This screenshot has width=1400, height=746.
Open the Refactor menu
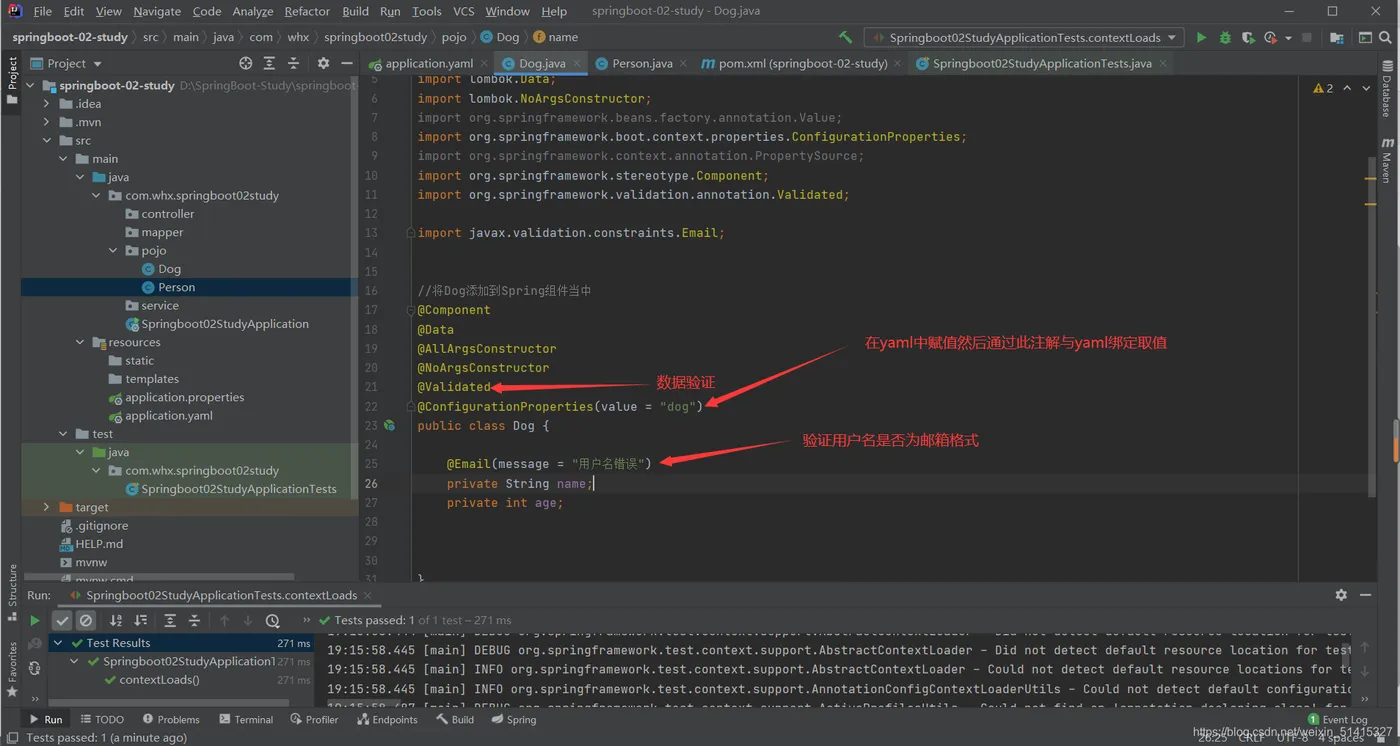(307, 11)
